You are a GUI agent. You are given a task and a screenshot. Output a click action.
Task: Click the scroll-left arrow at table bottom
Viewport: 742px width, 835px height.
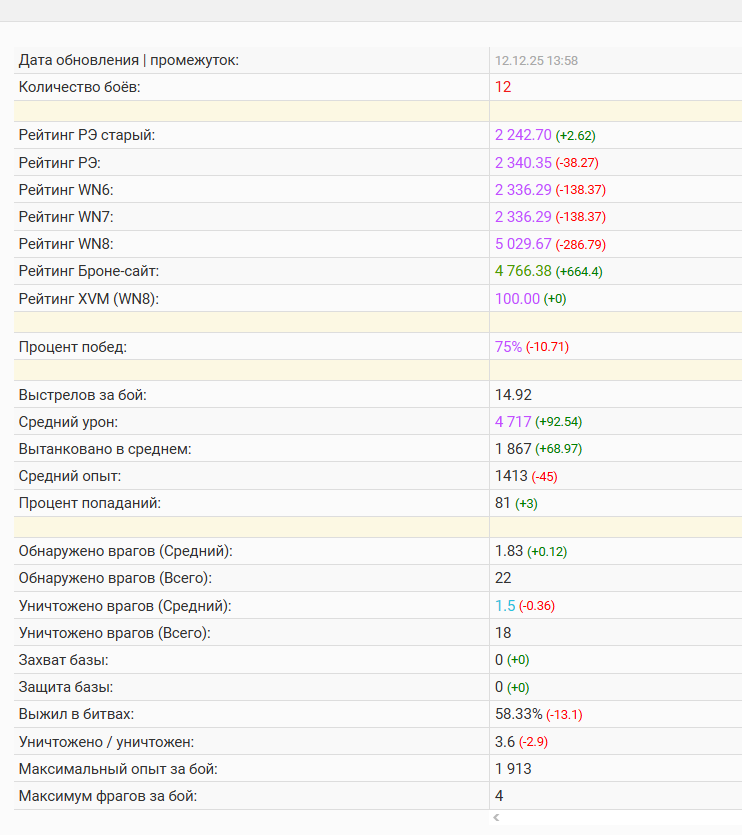[x=497, y=818]
